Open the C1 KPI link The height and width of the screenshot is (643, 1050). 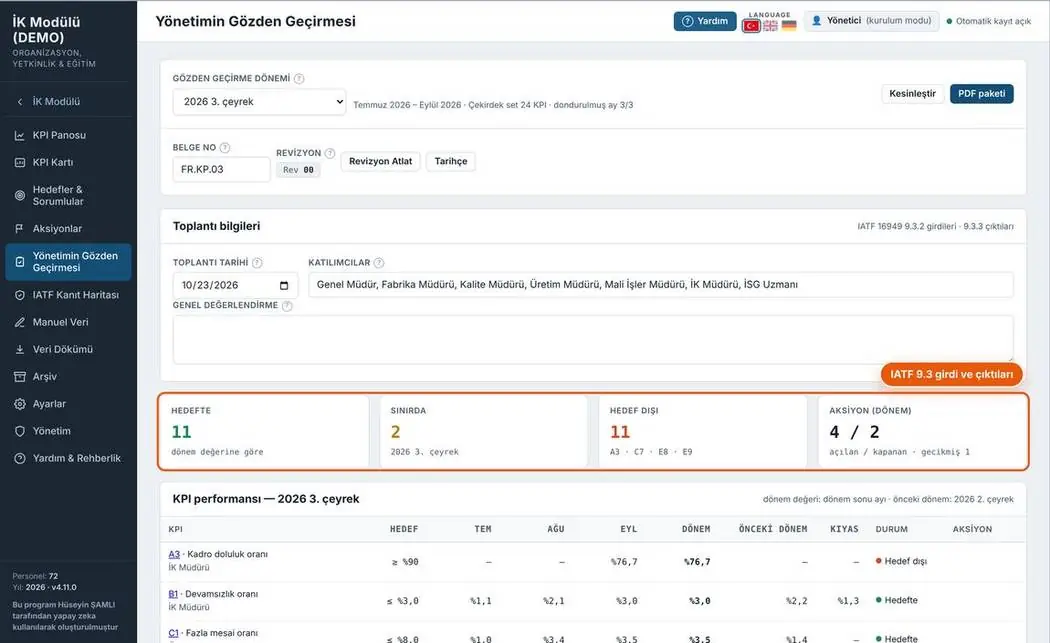[x=173, y=633]
